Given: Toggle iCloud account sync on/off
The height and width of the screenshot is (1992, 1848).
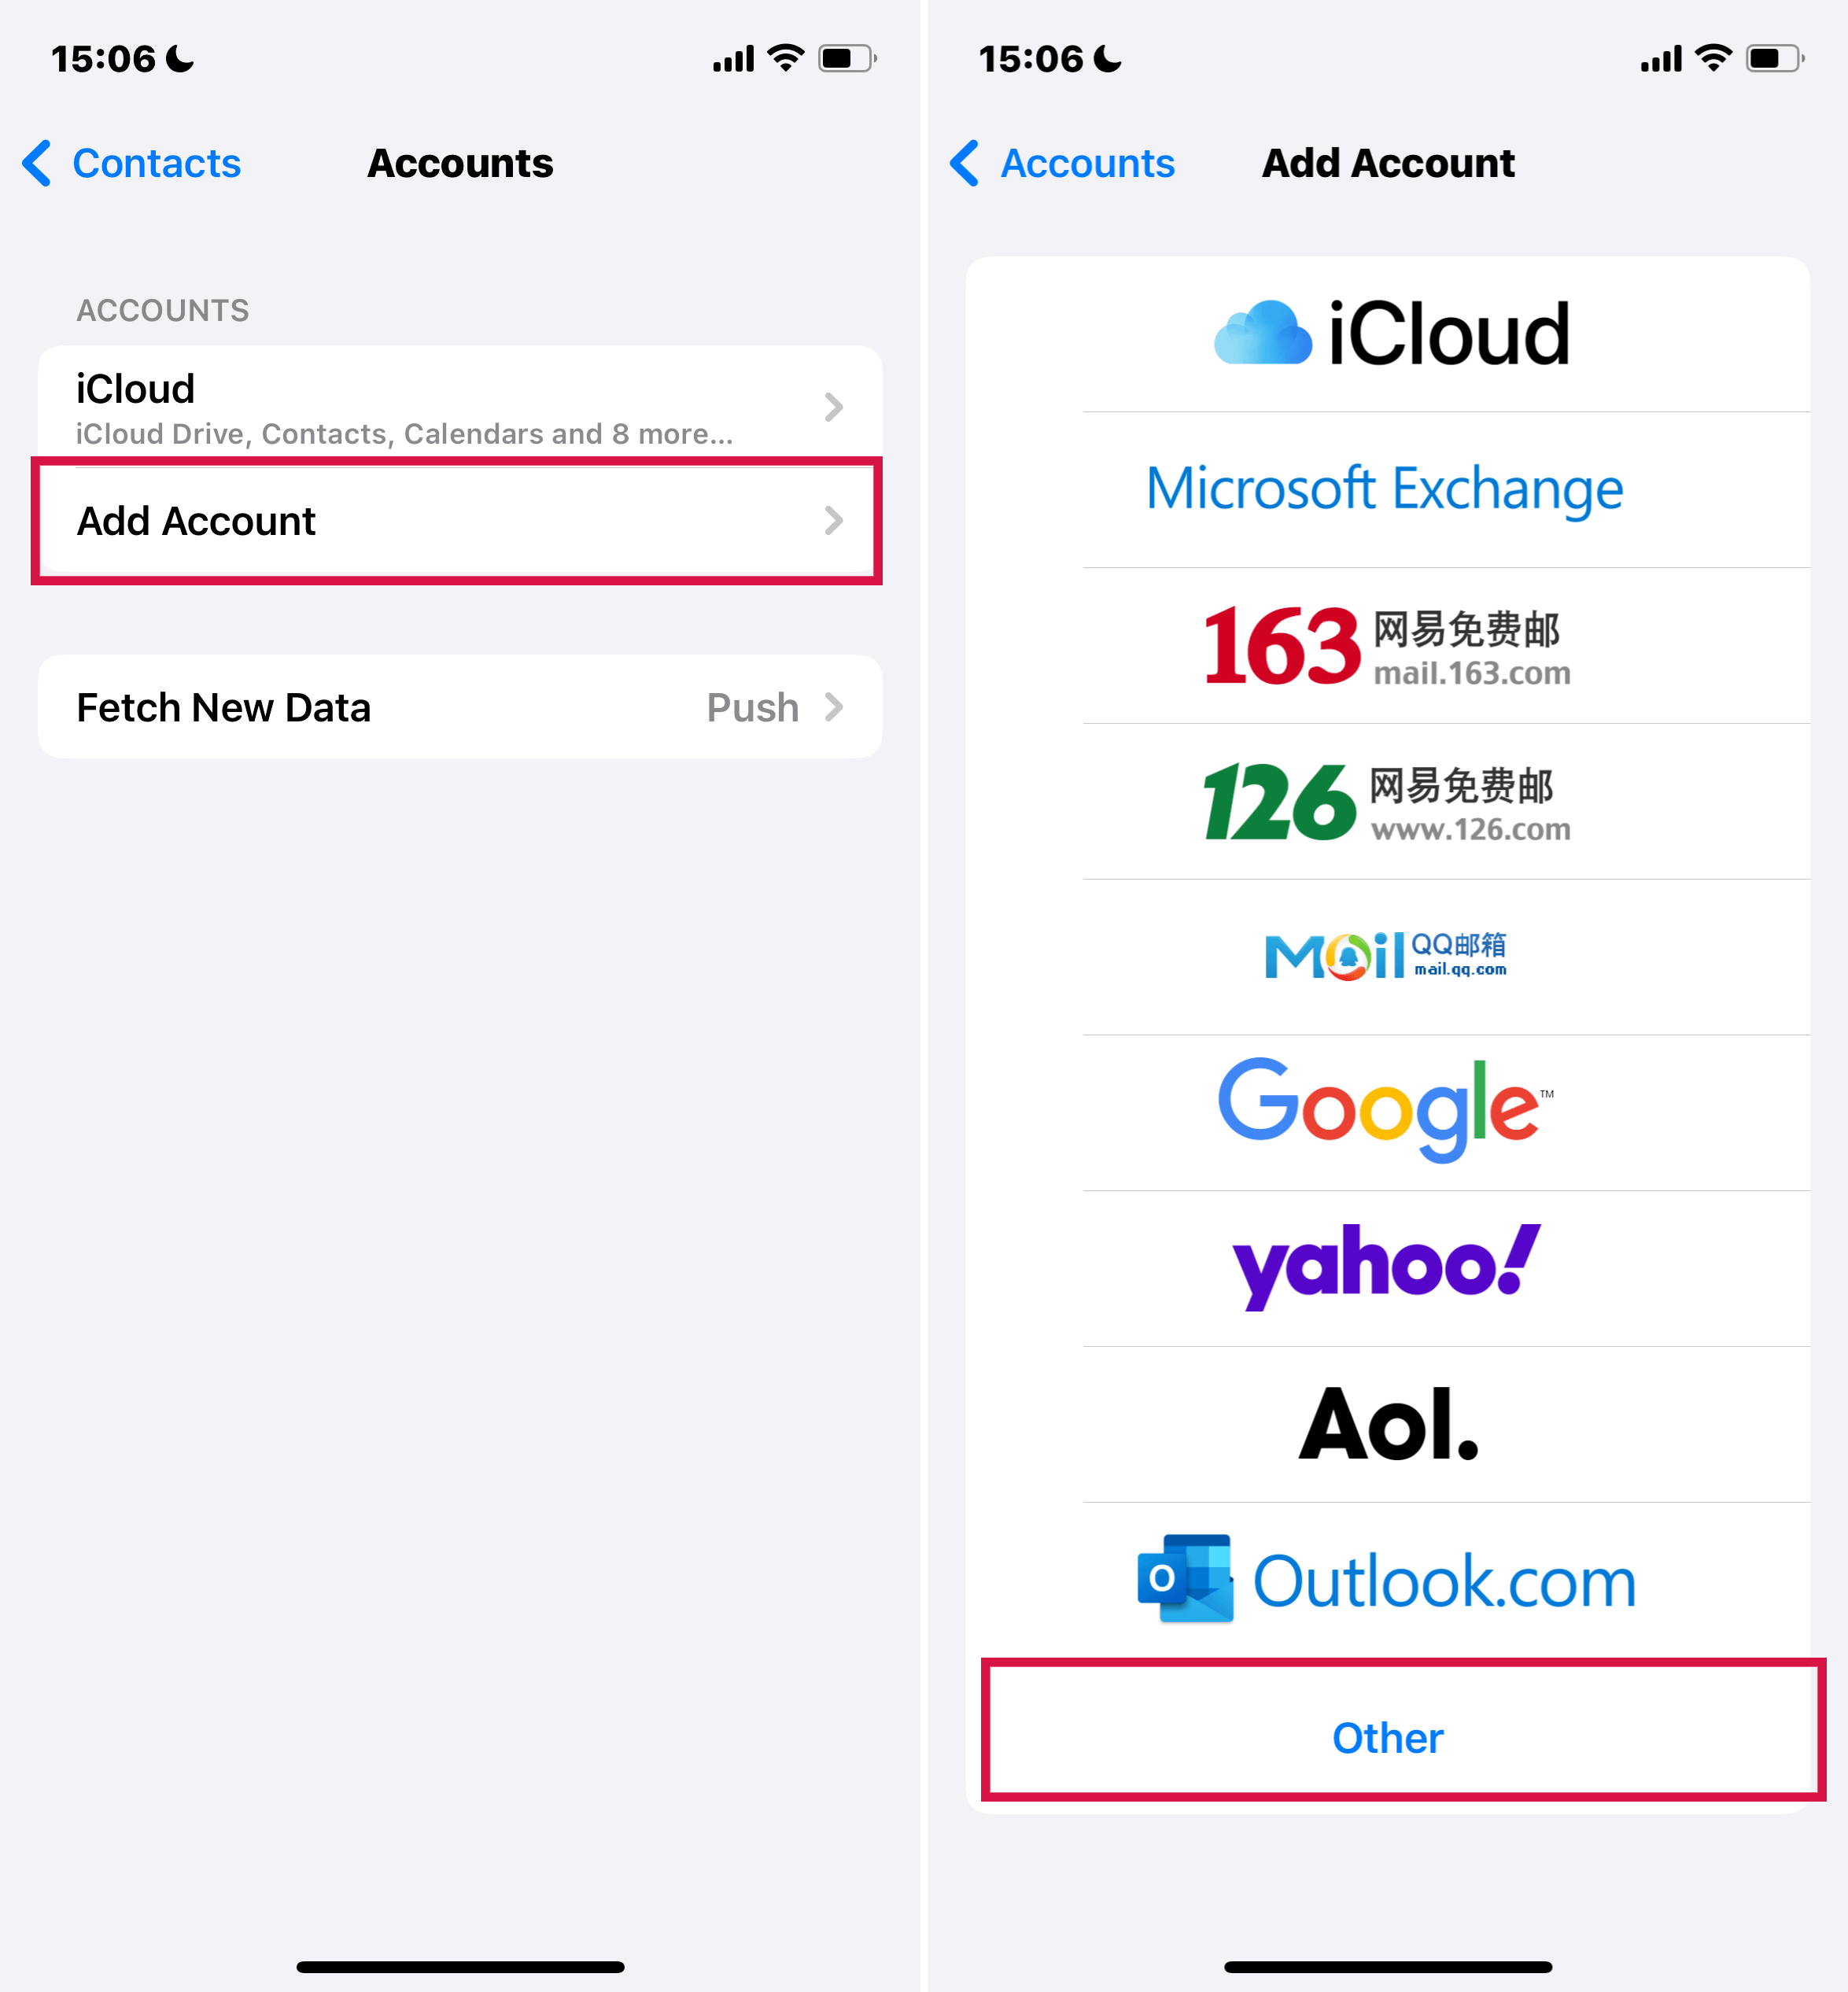Looking at the screenshot, I should click(460, 408).
